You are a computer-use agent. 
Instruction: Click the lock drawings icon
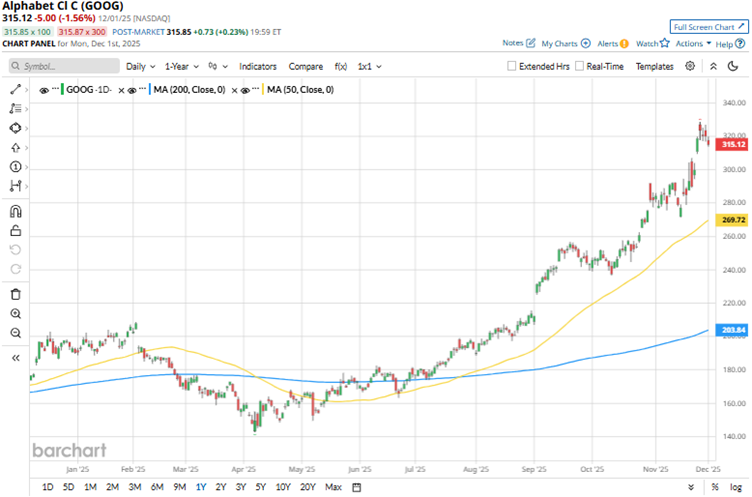(x=15, y=231)
